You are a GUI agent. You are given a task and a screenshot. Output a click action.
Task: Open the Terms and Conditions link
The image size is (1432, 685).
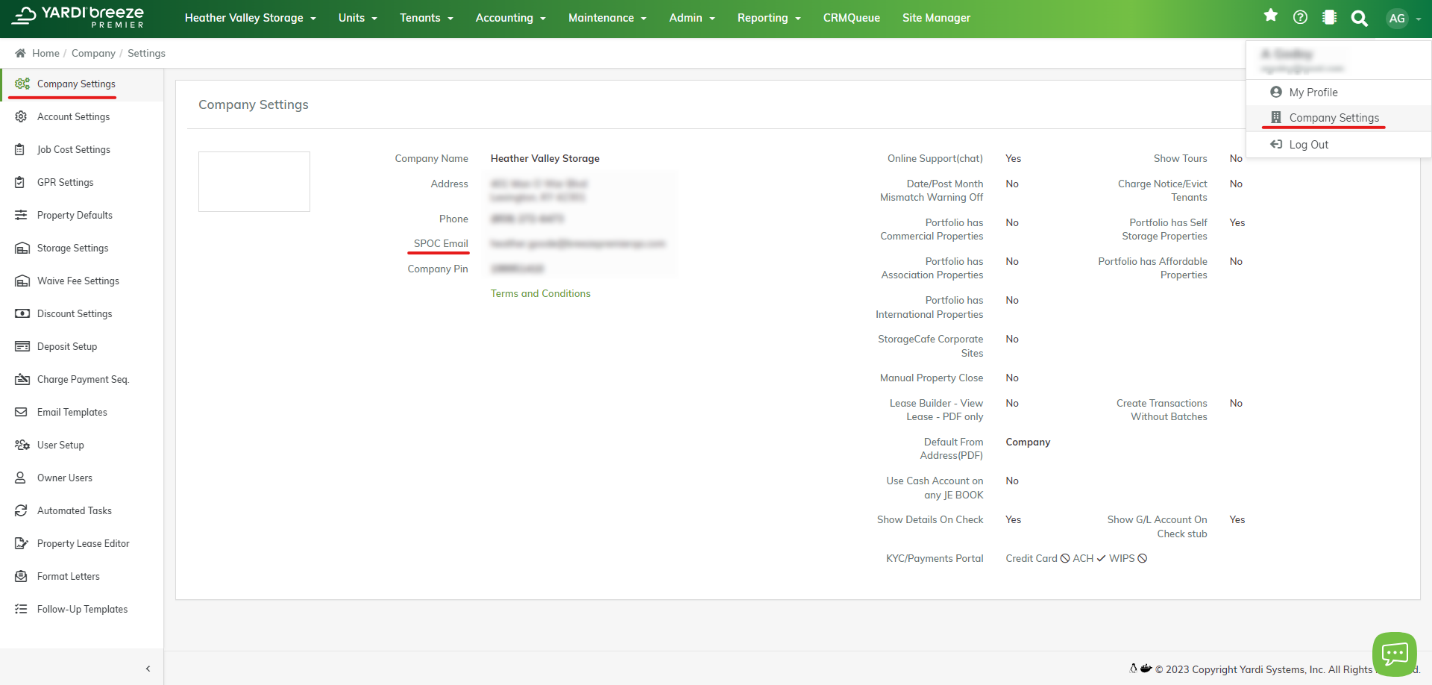click(540, 294)
